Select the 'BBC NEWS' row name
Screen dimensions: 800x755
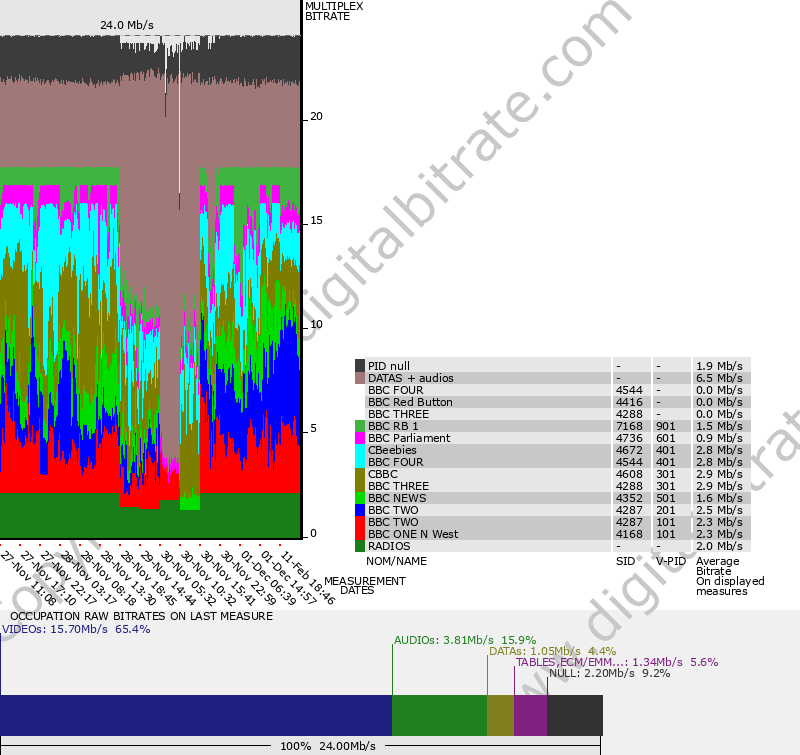click(397, 498)
